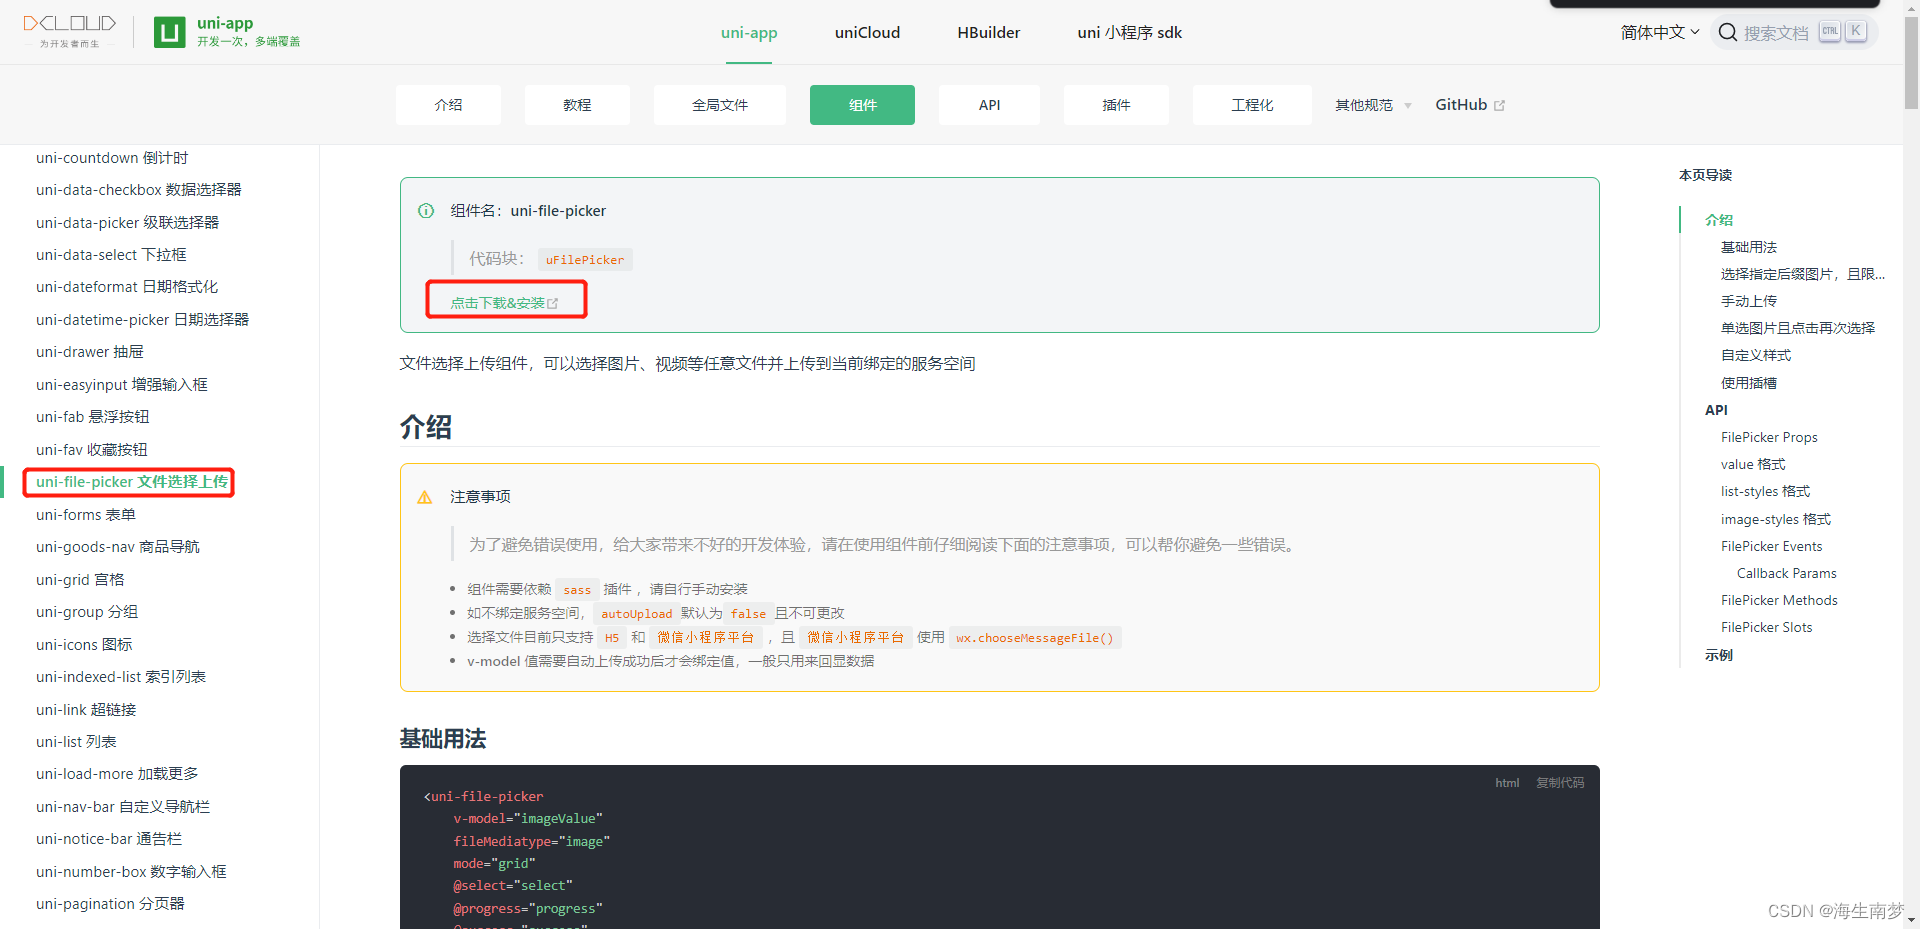
Task: Open uni-datetime-picker 日期选择器 in sidebar
Action: pos(142,320)
